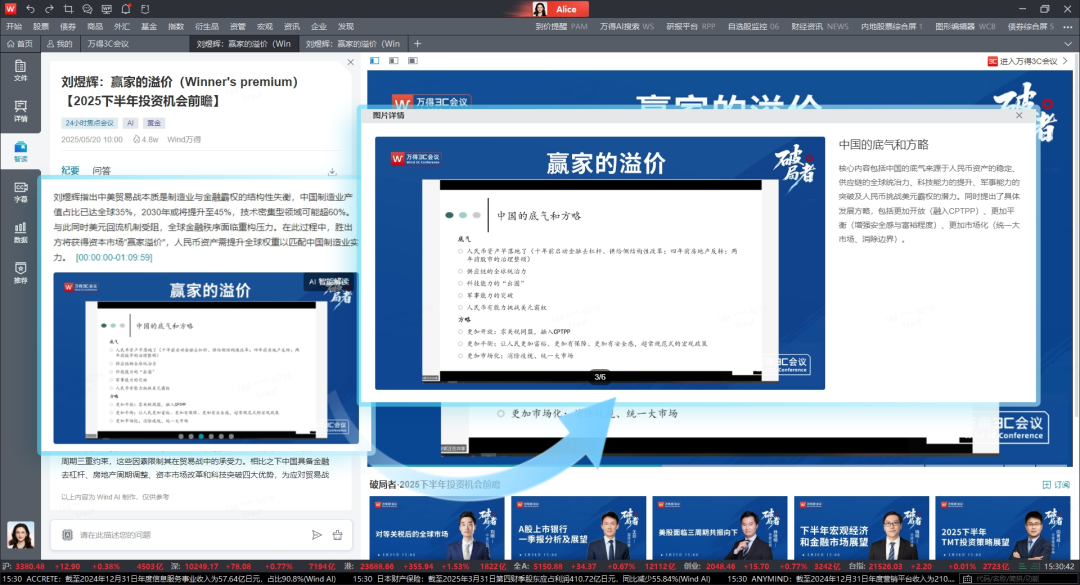Open the 债券 menu
The width and height of the screenshot is (1080, 585).
[x=68, y=26]
